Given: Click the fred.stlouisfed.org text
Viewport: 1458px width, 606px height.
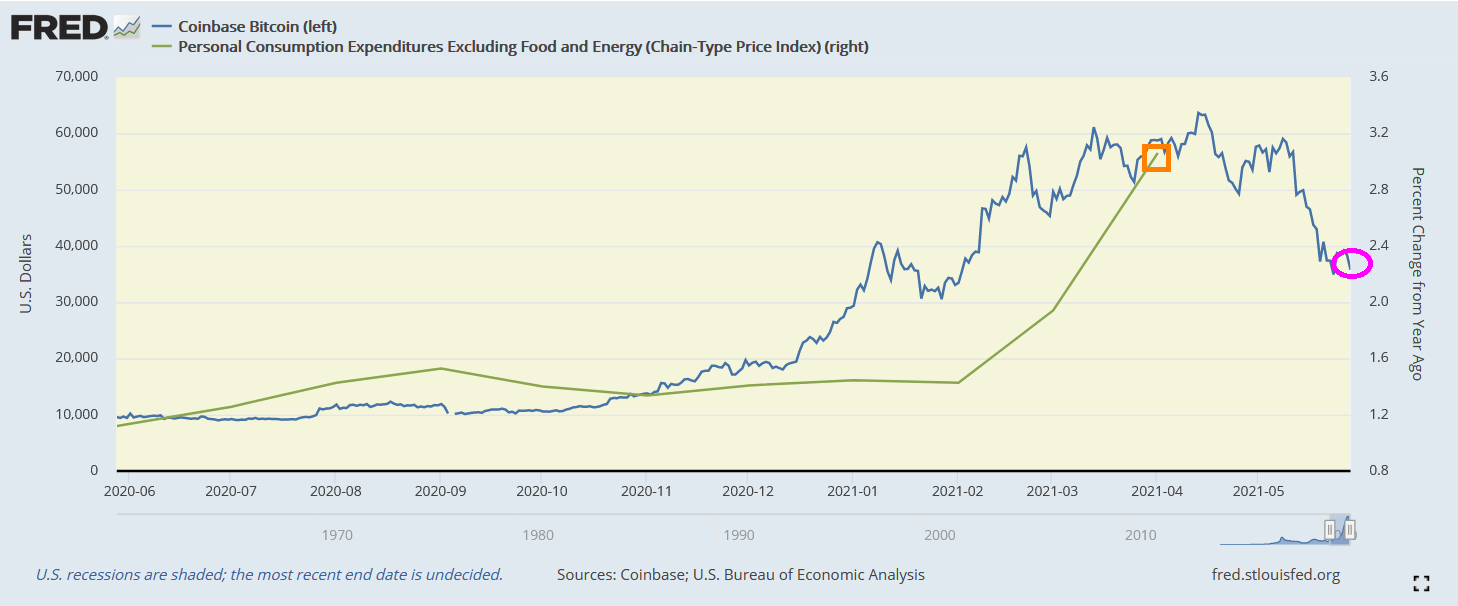Looking at the screenshot, I should [x=1275, y=575].
